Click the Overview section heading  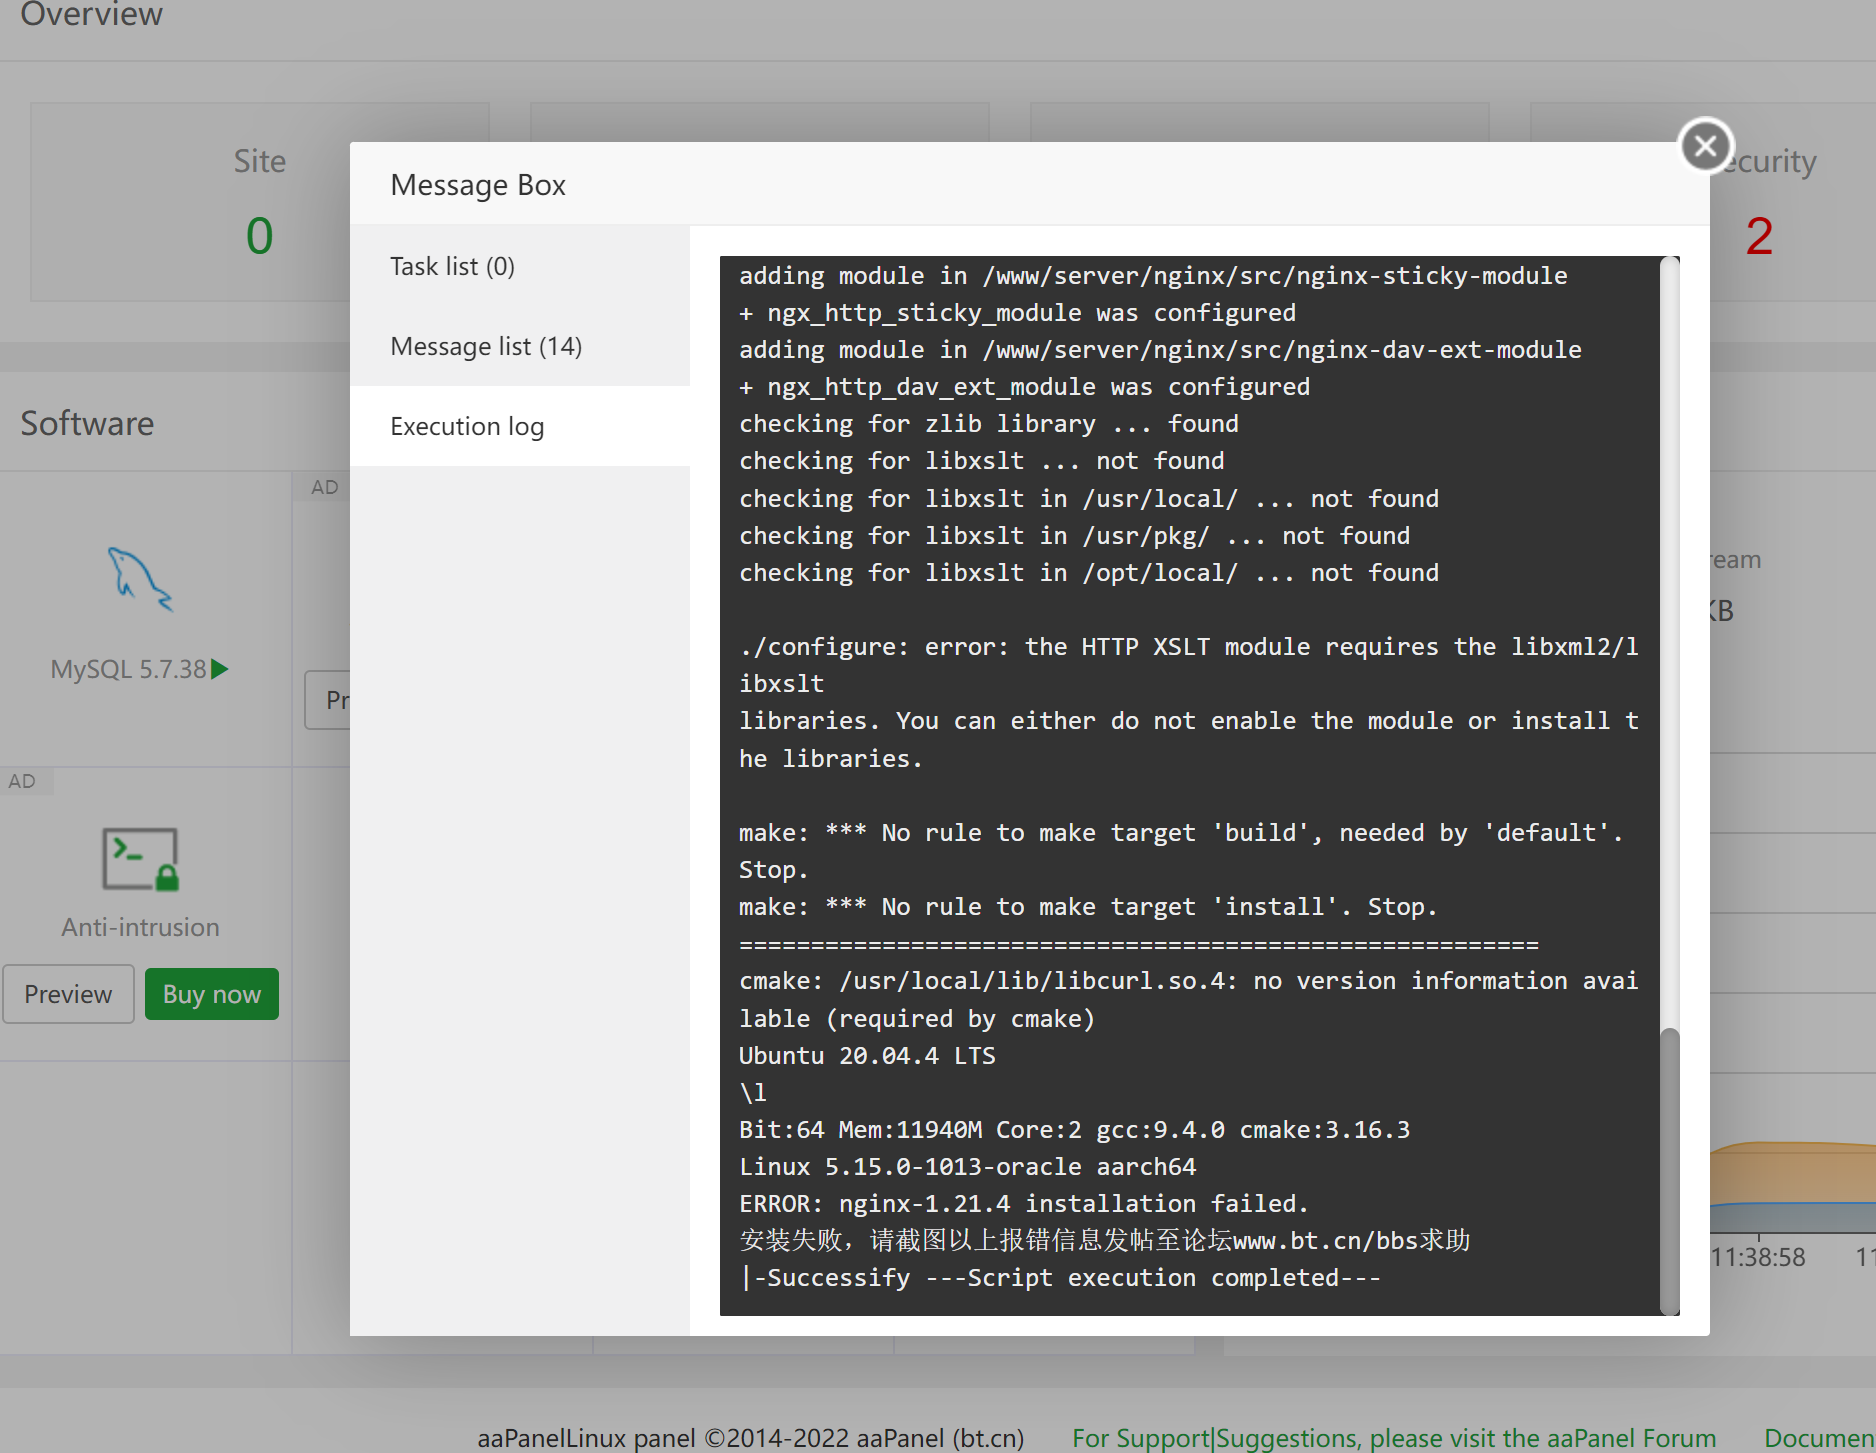[x=91, y=15]
